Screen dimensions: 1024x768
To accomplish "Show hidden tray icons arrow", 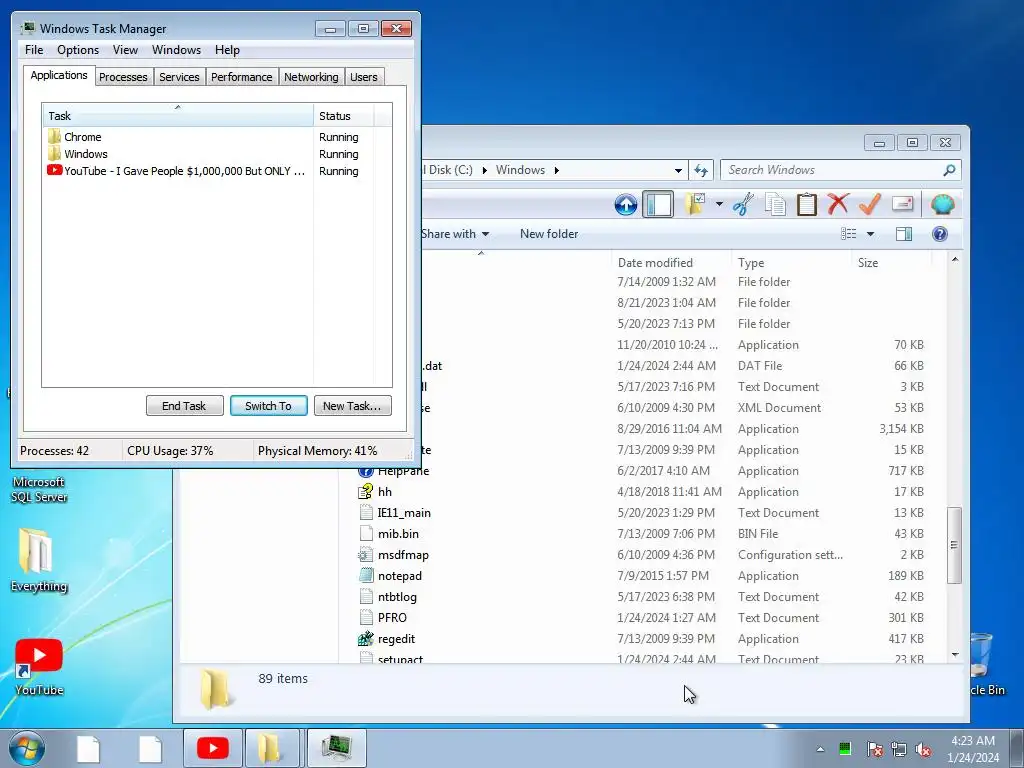I will tap(820, 749).
